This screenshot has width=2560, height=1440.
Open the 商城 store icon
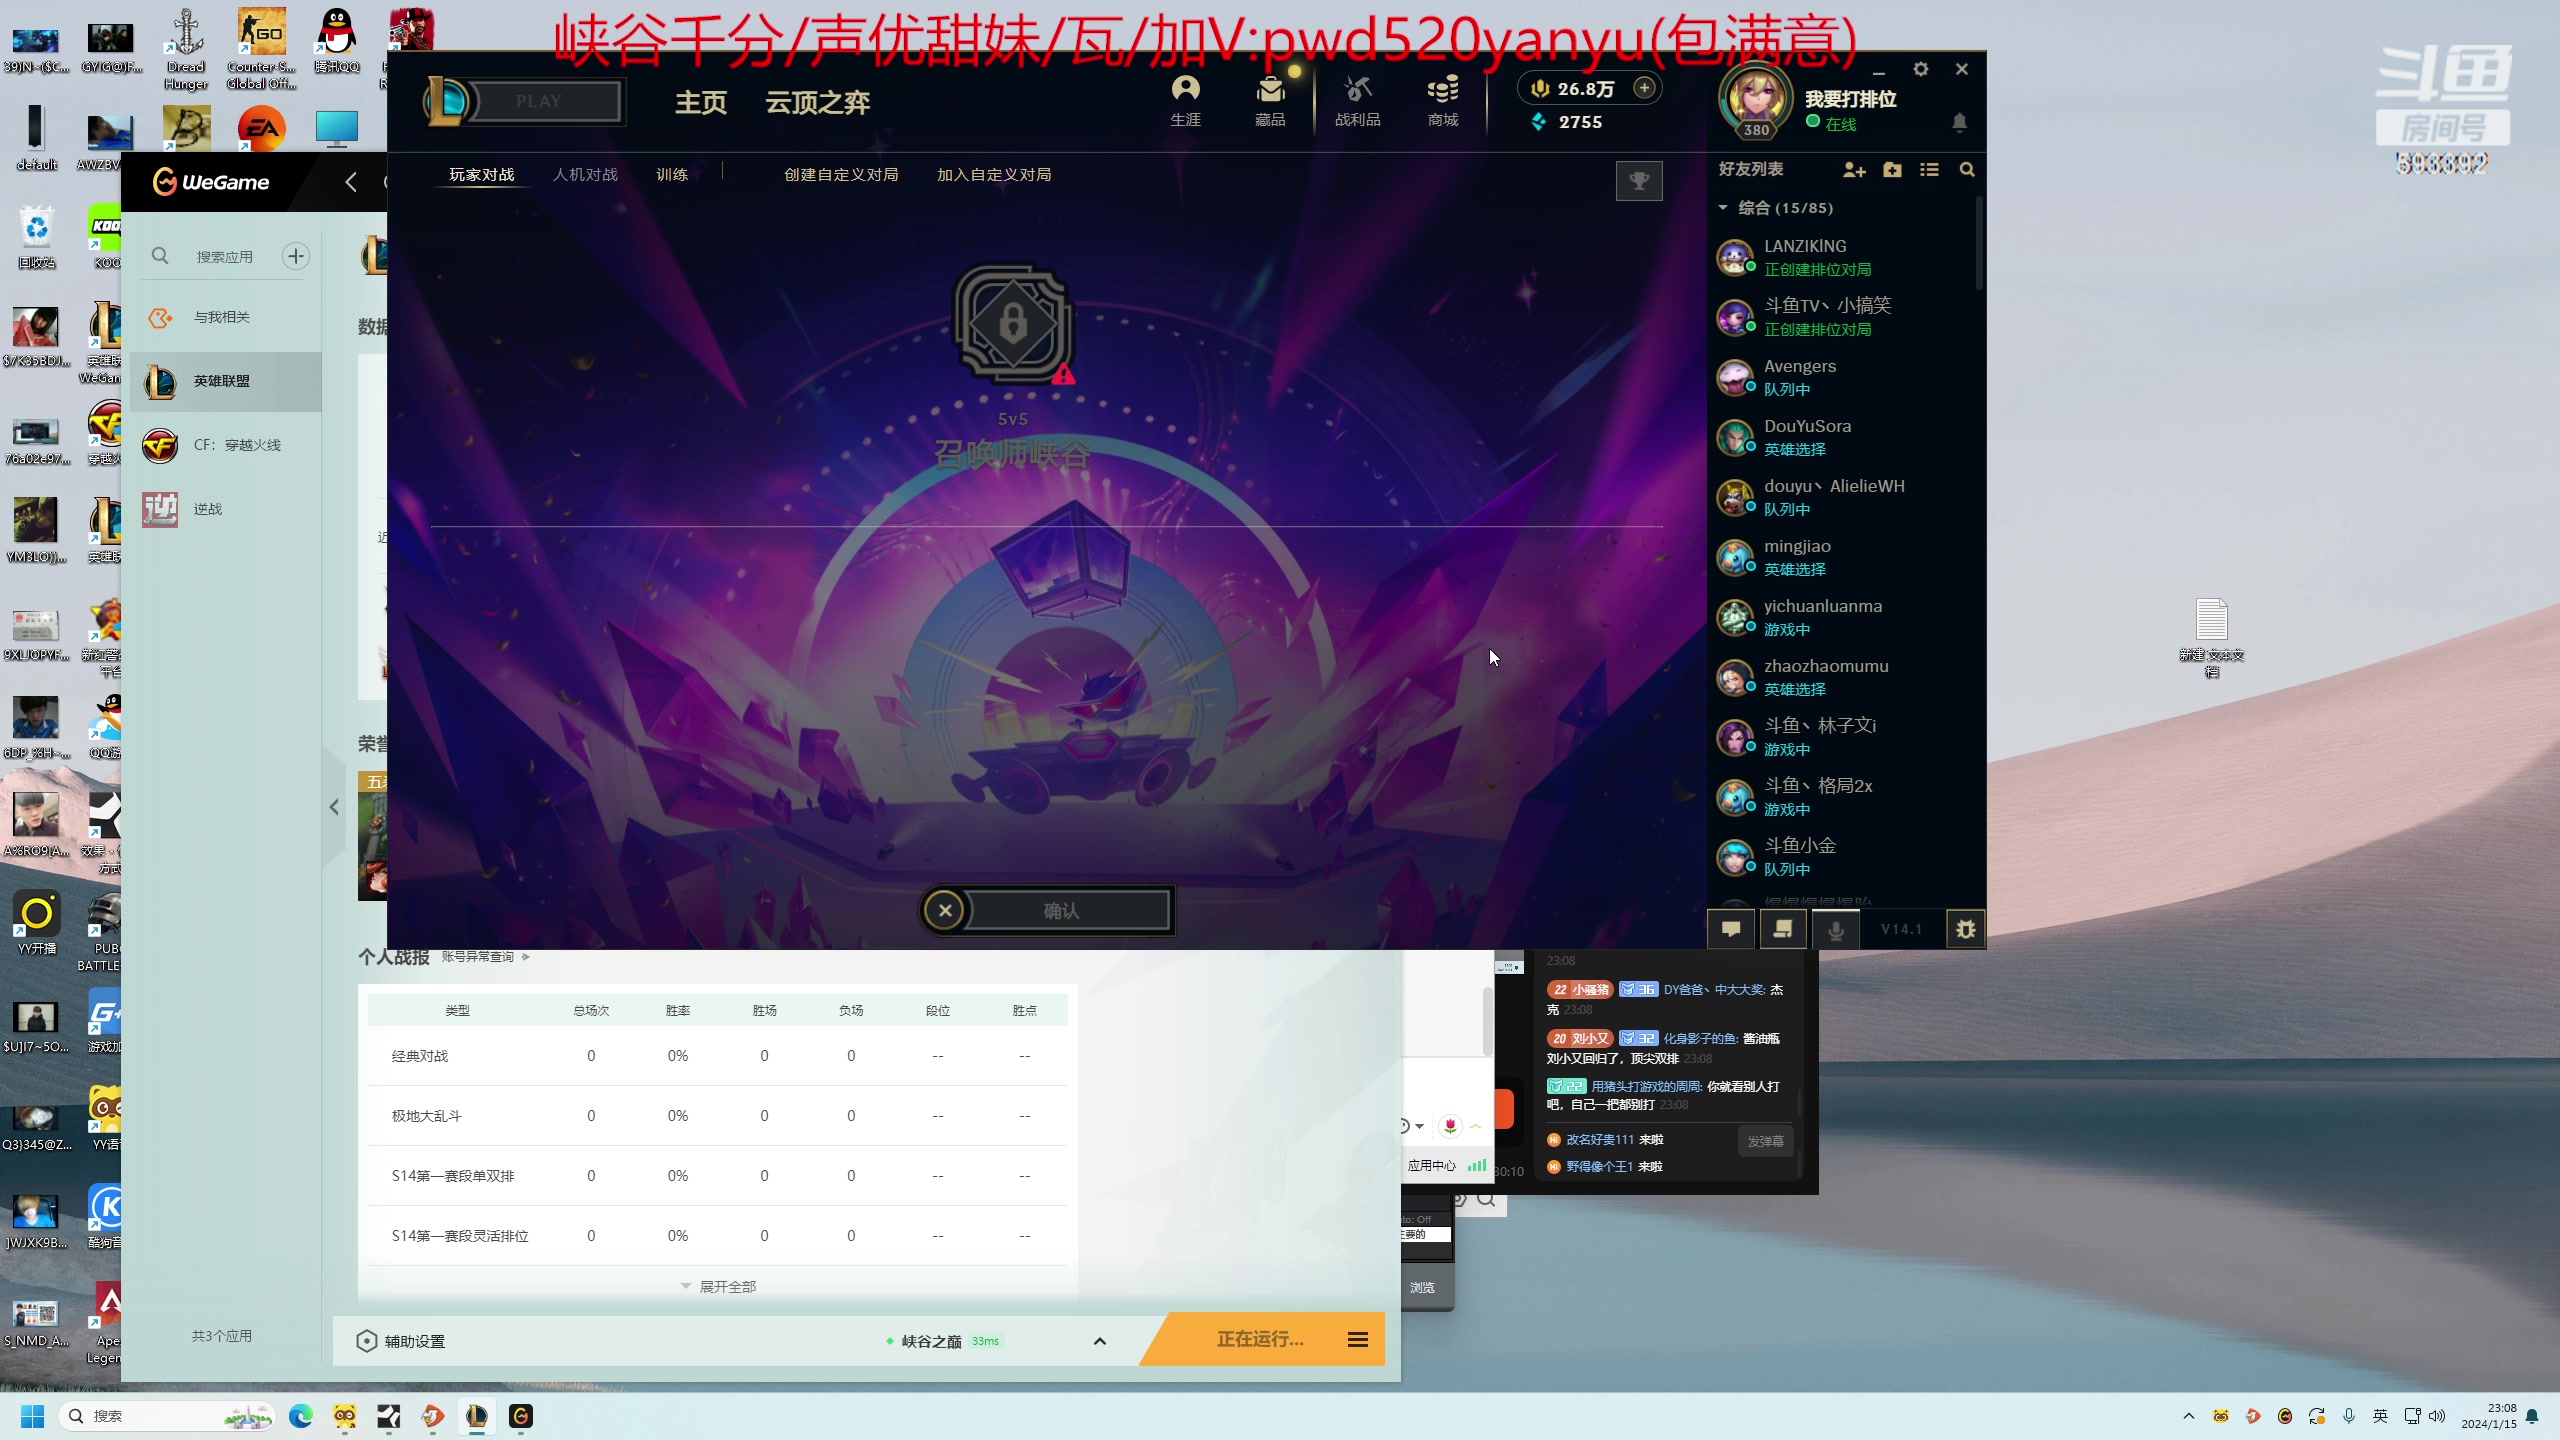point(1443,100)
